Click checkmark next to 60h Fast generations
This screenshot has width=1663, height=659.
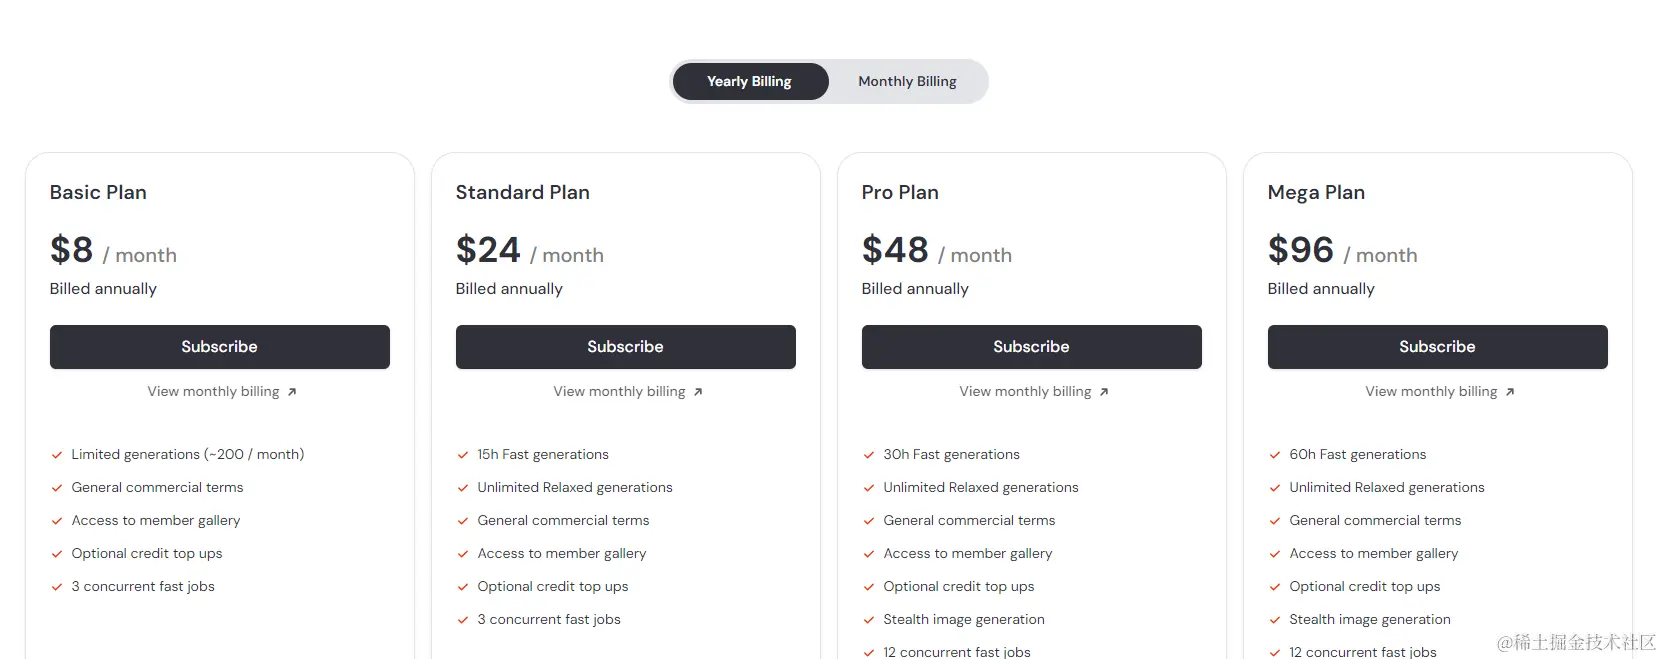coord(1275,455)
